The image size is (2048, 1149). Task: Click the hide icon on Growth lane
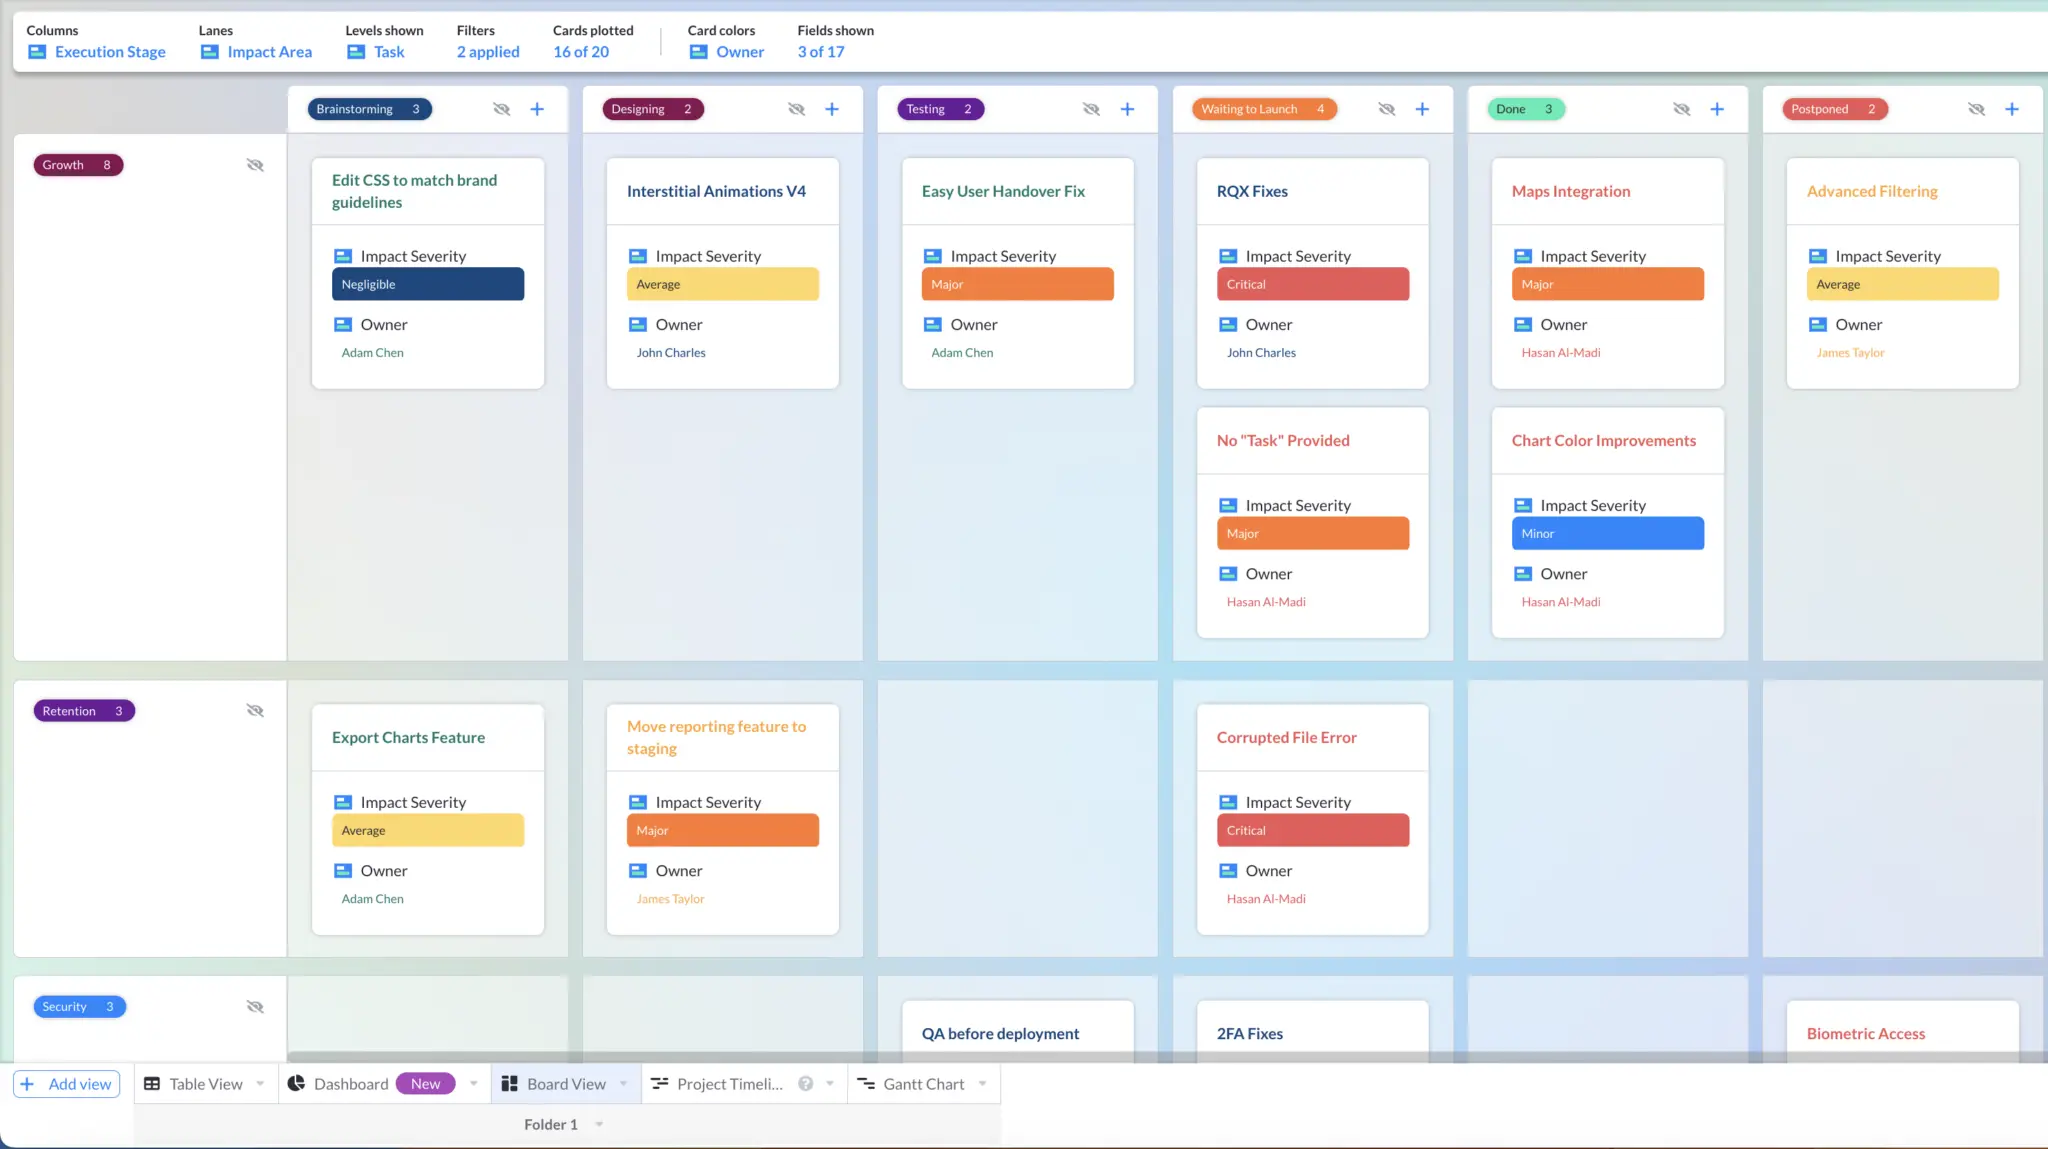tap(255, 165)
